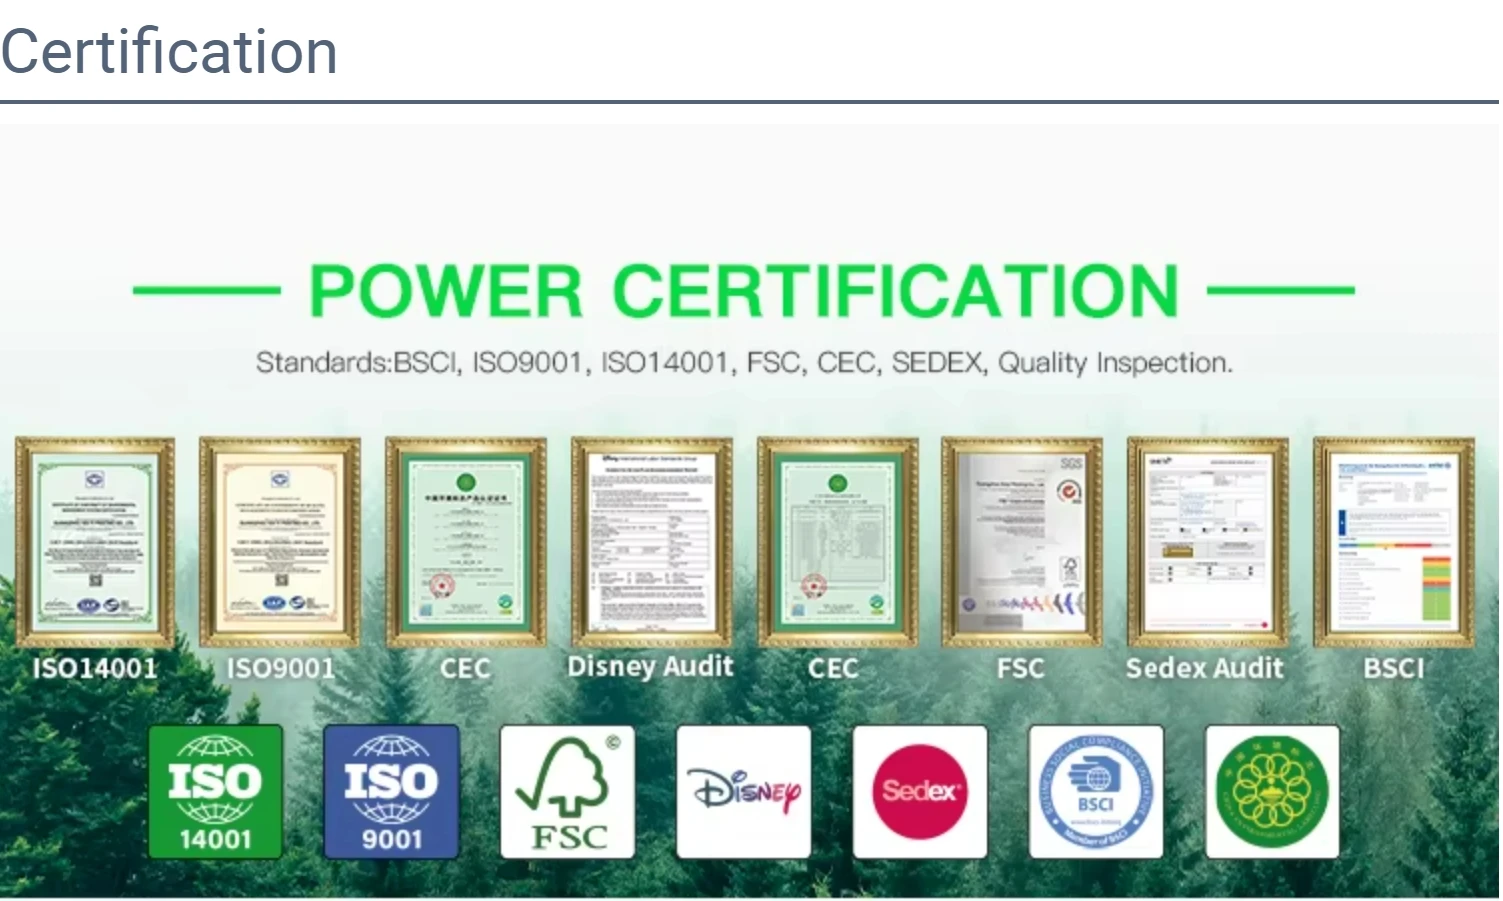This screenshot has height=901, width=1503.
Task: Open the framed ISO9001 certificate image
Action: point(280,542)
